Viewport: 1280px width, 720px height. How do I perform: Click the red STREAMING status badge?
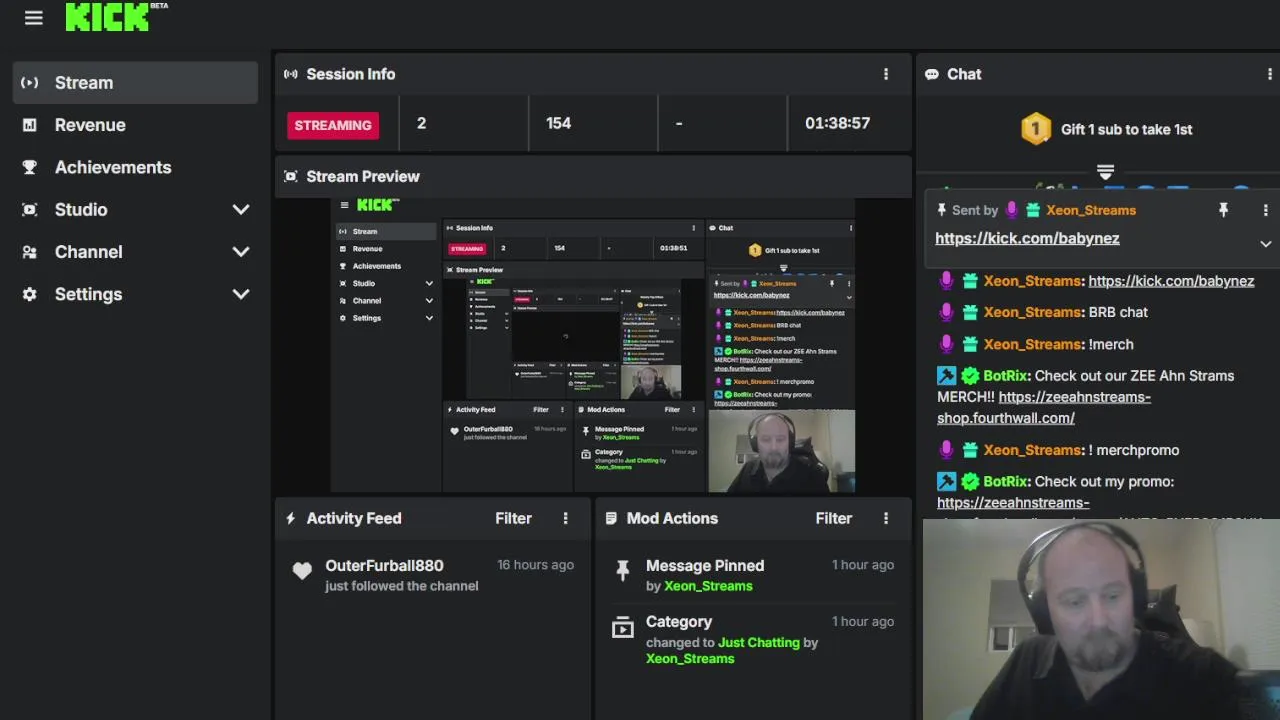pos(333,125)
